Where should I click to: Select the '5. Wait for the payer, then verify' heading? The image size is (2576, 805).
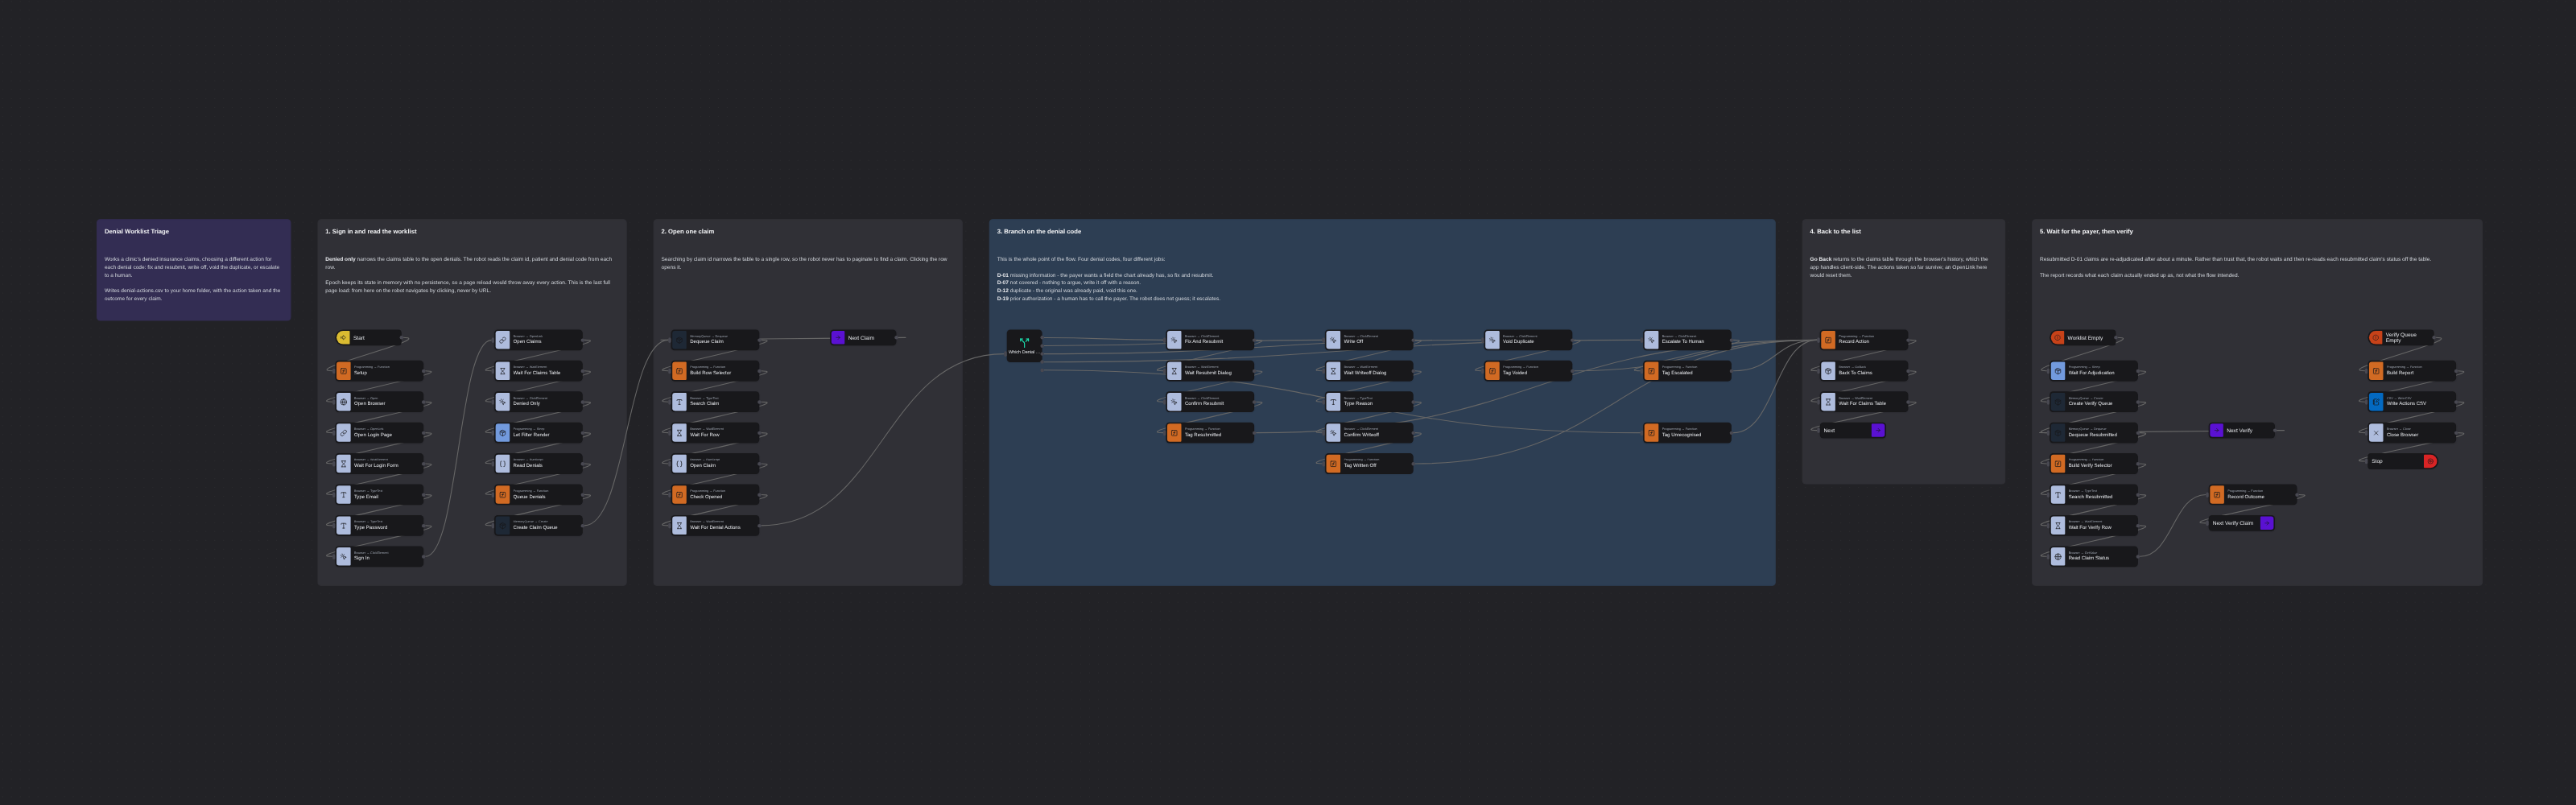click(2086, 231)
